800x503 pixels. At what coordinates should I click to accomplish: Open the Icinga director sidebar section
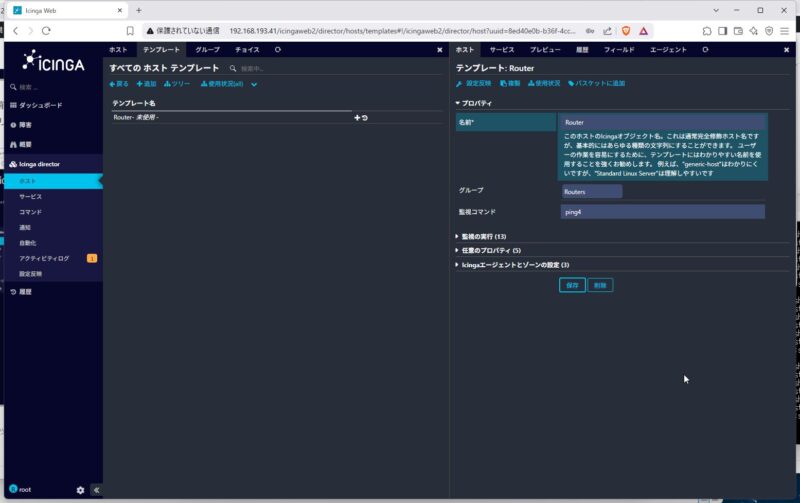pos(35,164)
